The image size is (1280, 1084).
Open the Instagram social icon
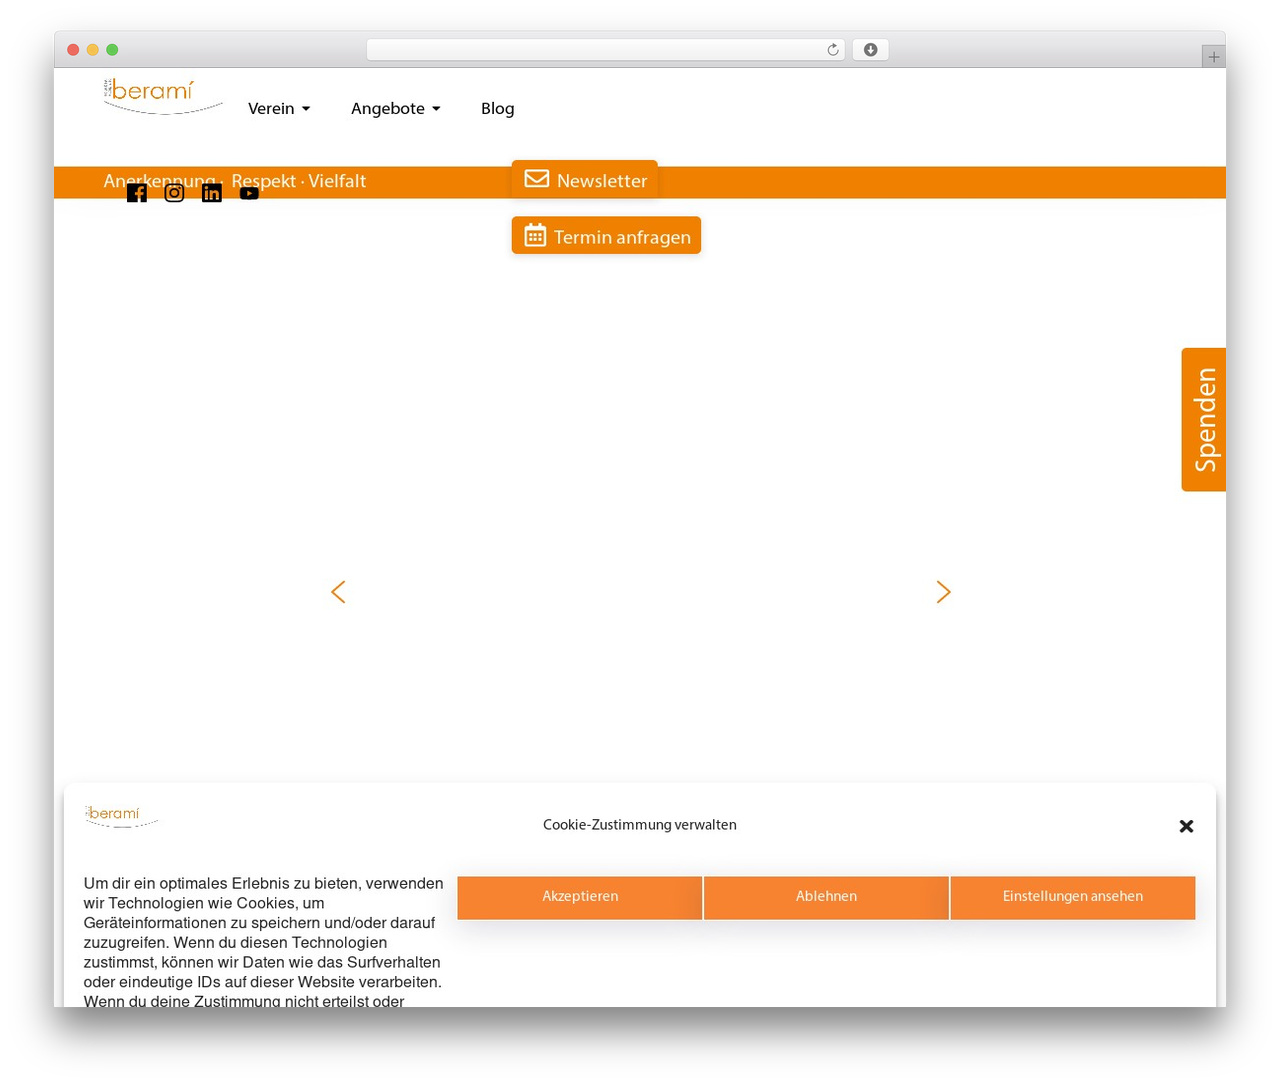click(174, 193)
